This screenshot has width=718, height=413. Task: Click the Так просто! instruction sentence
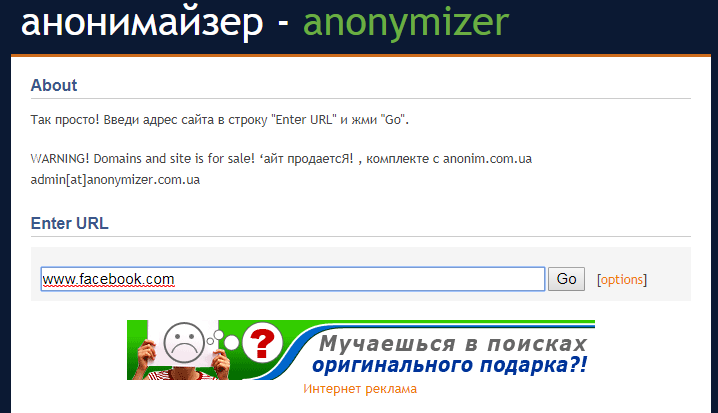click(220, 120)
